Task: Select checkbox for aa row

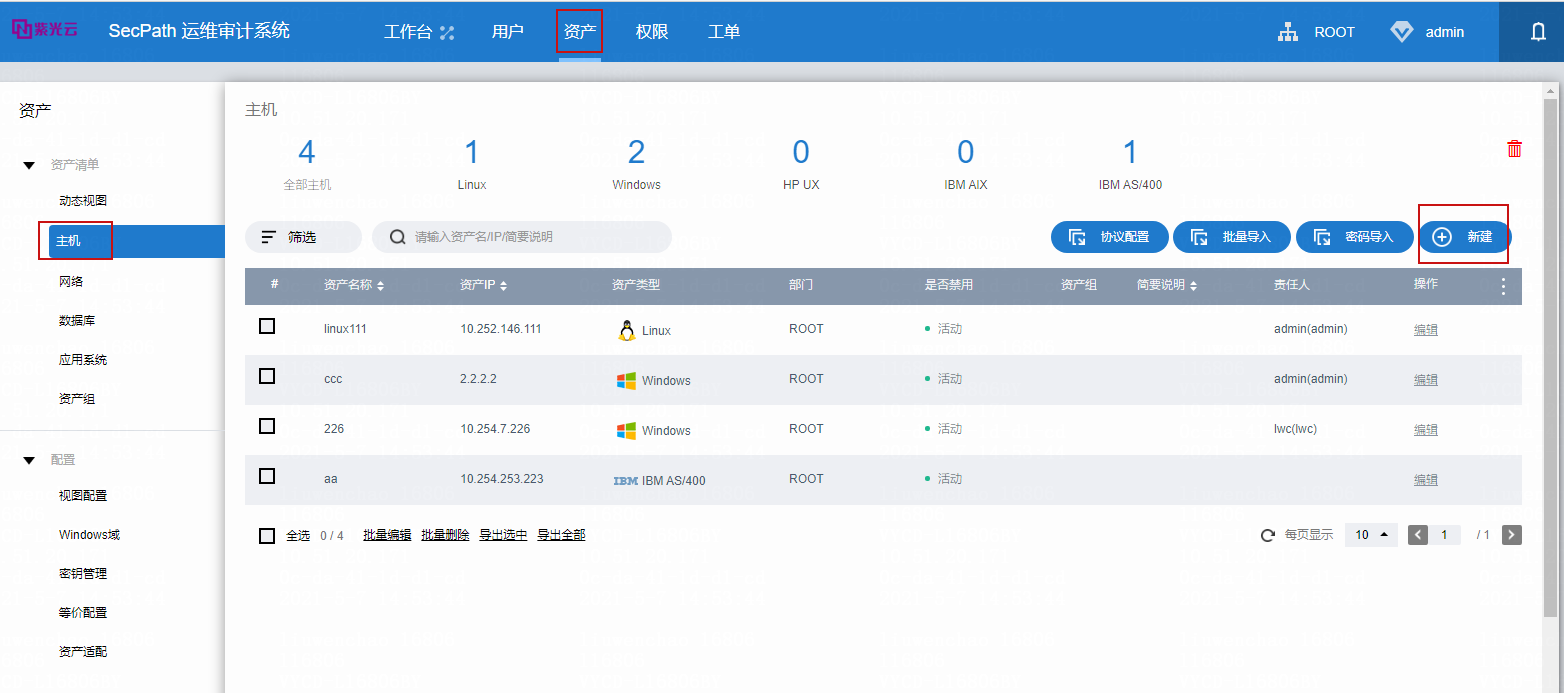Action: pyautogui.click(x=267, y=476)
